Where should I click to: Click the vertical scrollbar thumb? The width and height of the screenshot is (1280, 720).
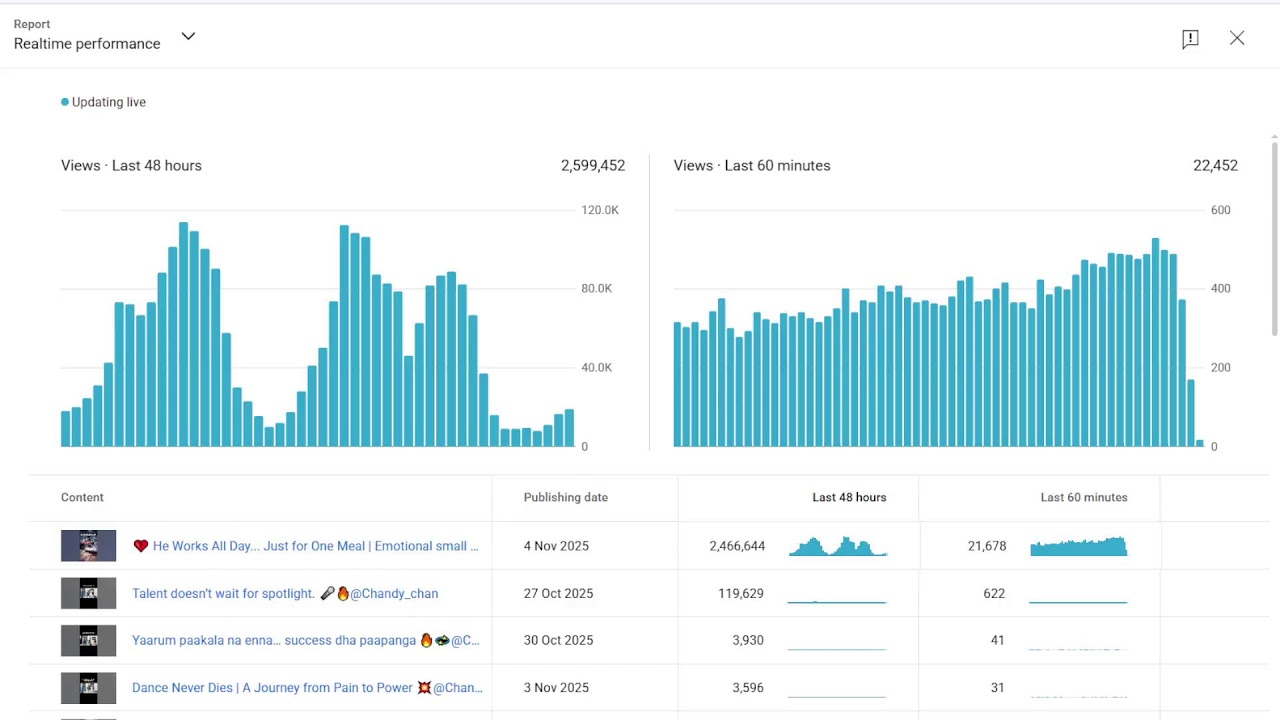click(1274, 238)
